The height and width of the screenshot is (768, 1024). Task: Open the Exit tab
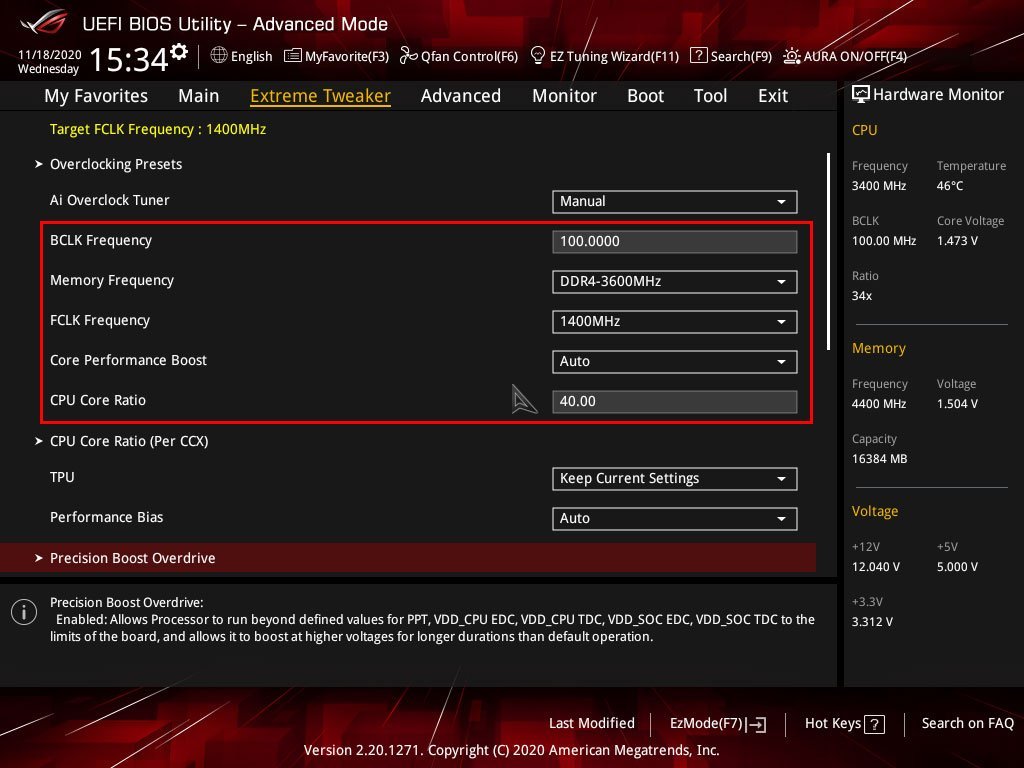pos(773,96)
